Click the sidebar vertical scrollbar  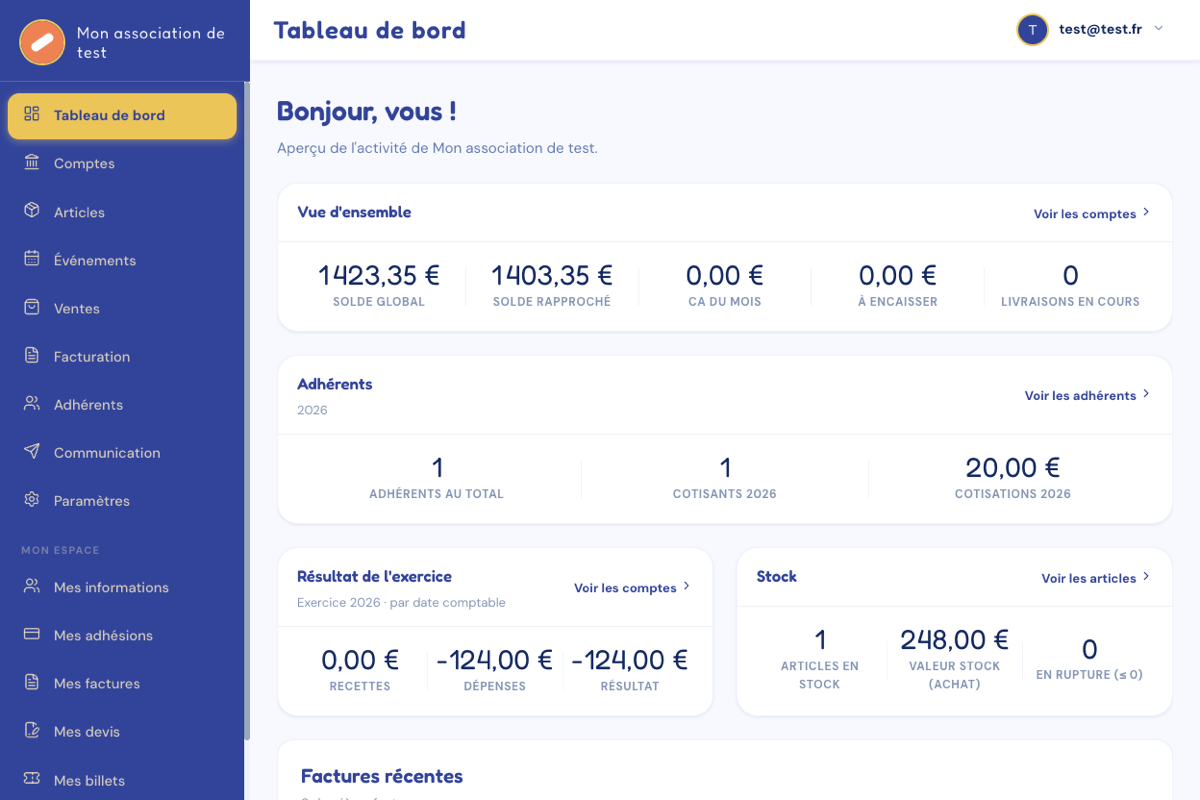click(247, 410)
